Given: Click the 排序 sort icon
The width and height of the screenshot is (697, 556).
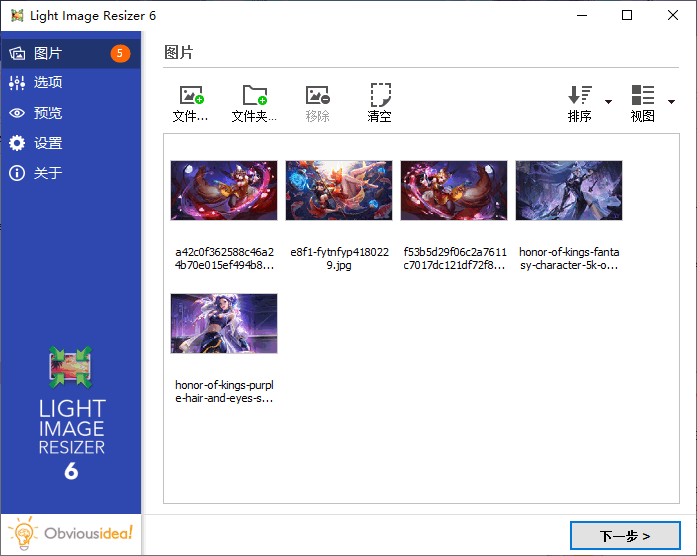Looking at the screenshot, I should coord(580,95).
